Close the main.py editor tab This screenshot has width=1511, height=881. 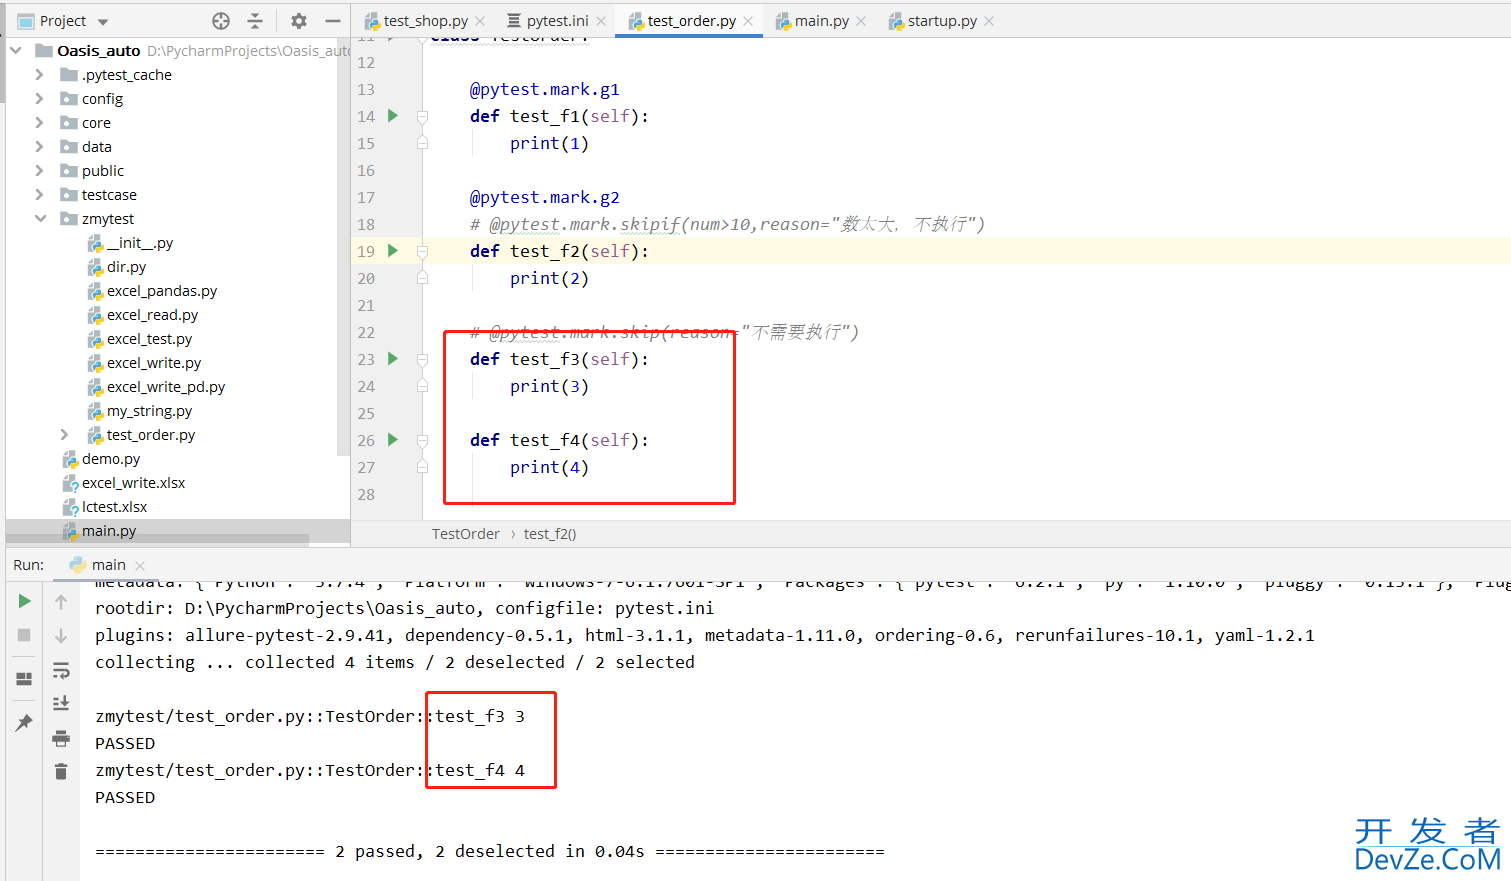[x=861, y=21]
